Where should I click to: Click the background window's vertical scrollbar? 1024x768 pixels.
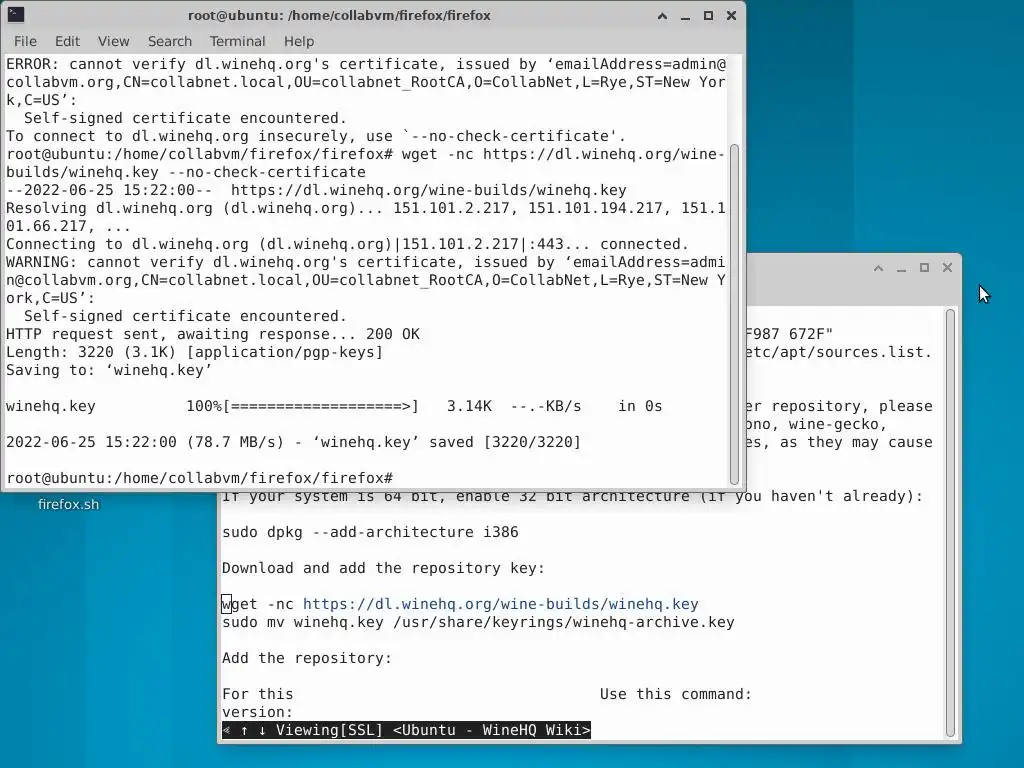(x=950, y=522)
